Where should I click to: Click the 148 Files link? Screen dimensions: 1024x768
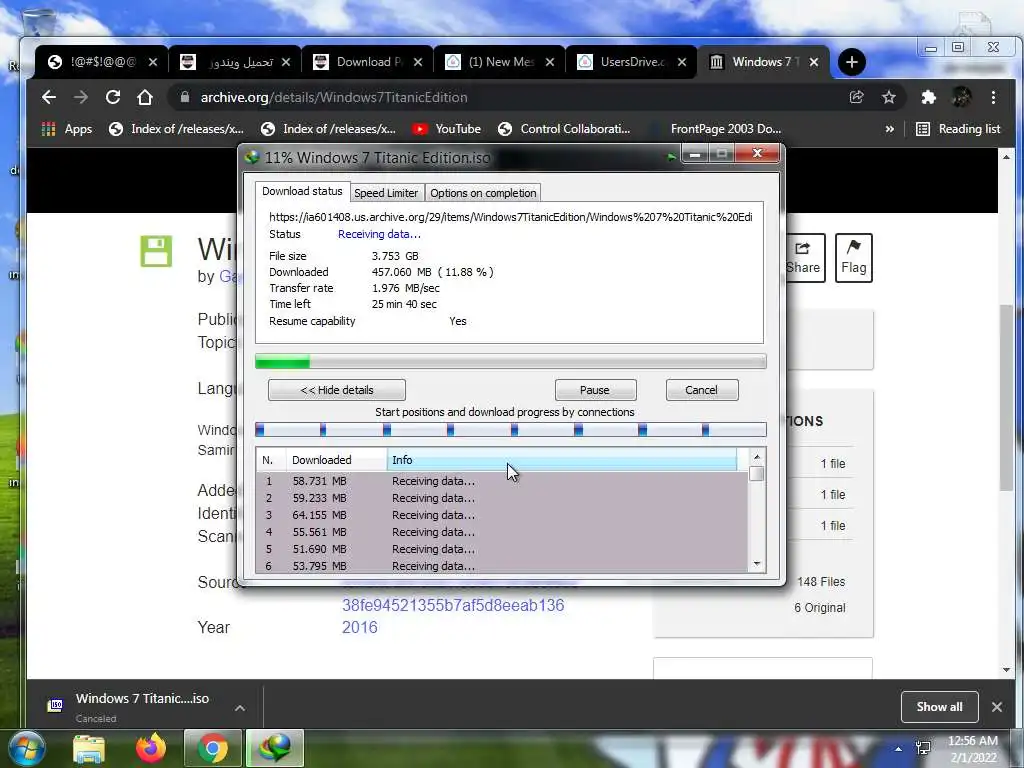(821, 582)
